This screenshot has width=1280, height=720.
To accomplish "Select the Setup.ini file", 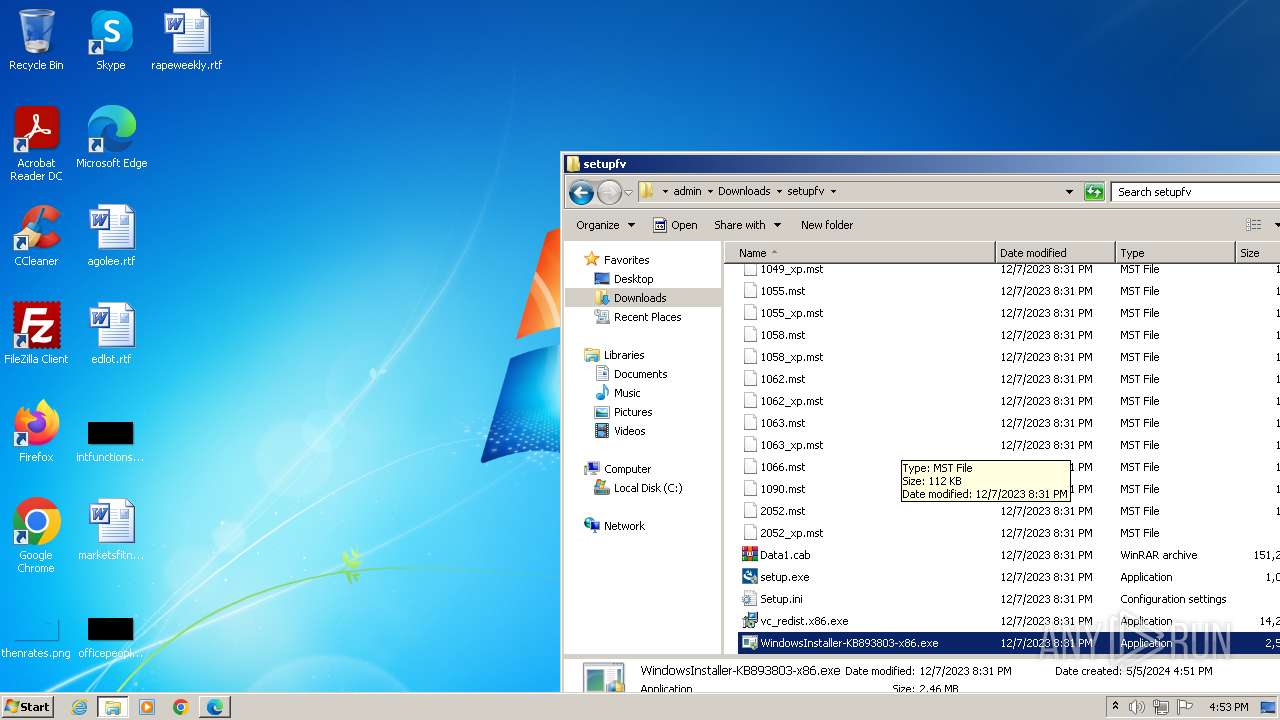I will (x=781, y=599).
